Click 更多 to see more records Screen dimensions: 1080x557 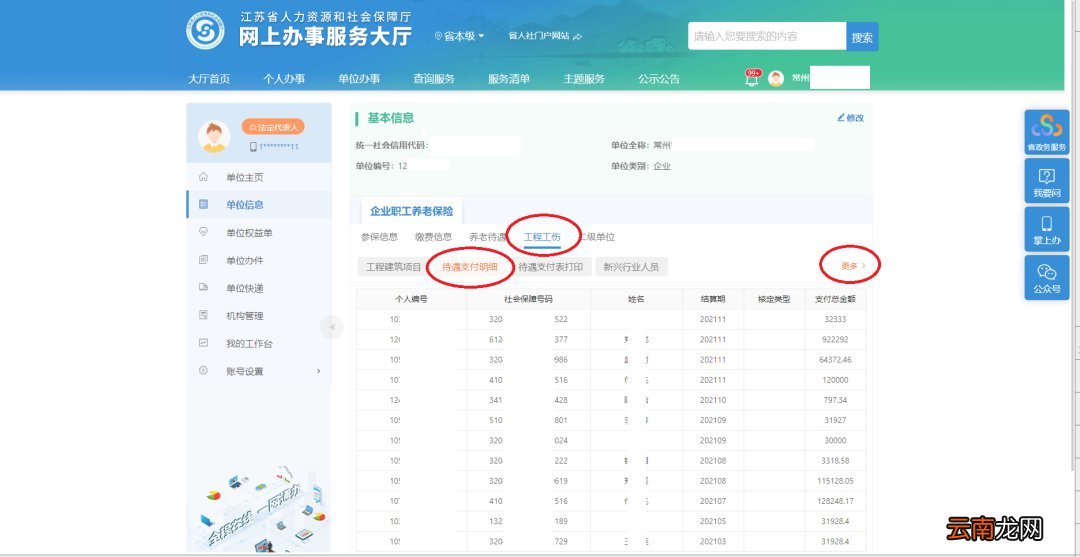click(x=853, y=266)
